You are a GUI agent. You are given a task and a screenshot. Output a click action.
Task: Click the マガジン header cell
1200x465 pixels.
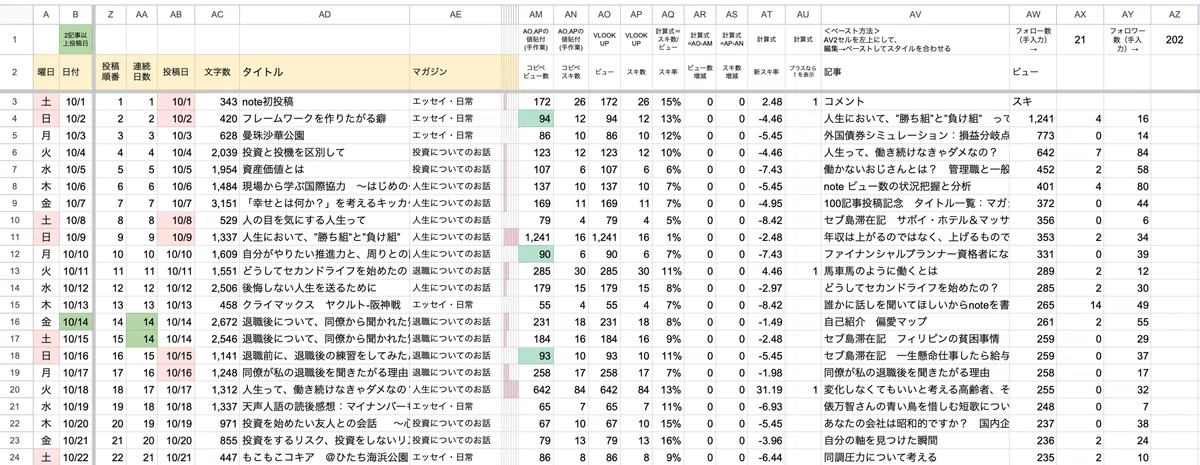[x=455, y=73]
